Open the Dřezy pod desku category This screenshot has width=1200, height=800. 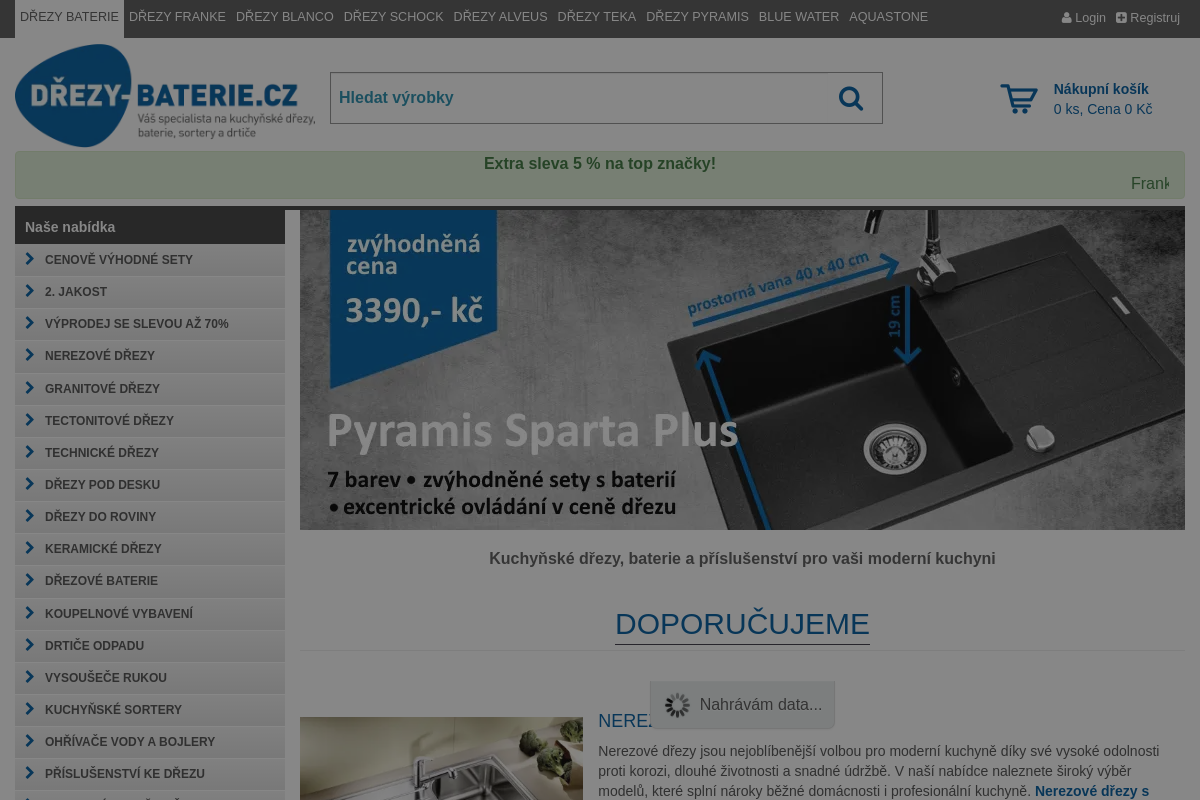150,484
